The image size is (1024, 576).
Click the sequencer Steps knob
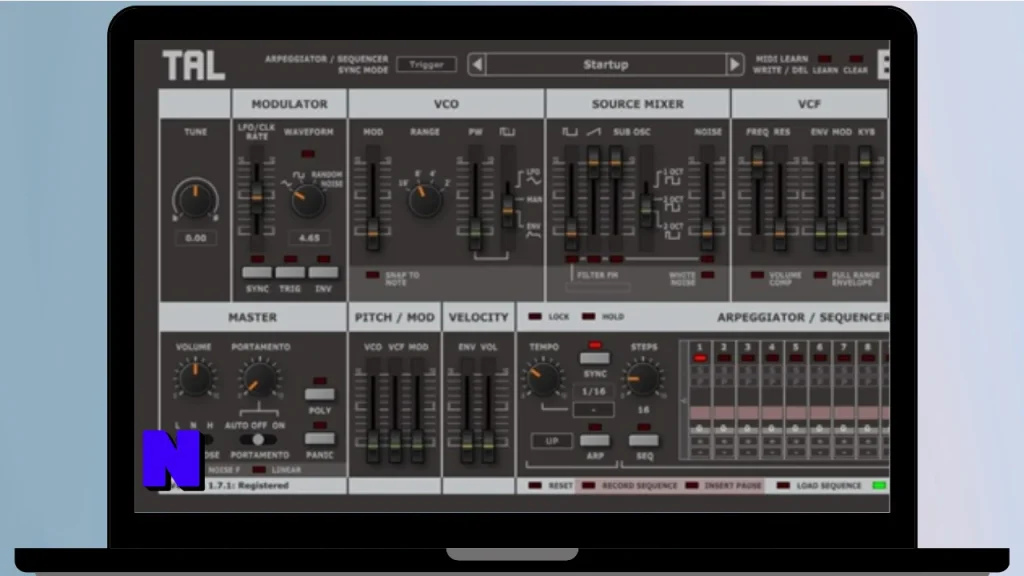pos(643,378)
